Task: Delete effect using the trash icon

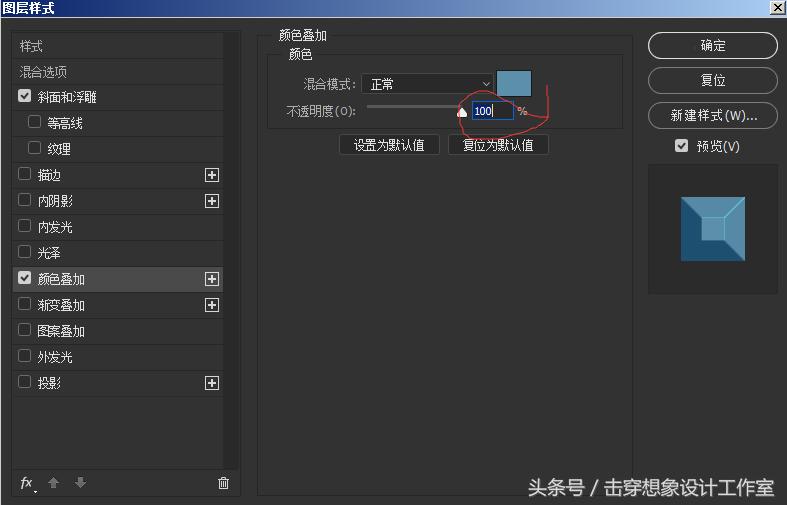Action: coord(223,483)
